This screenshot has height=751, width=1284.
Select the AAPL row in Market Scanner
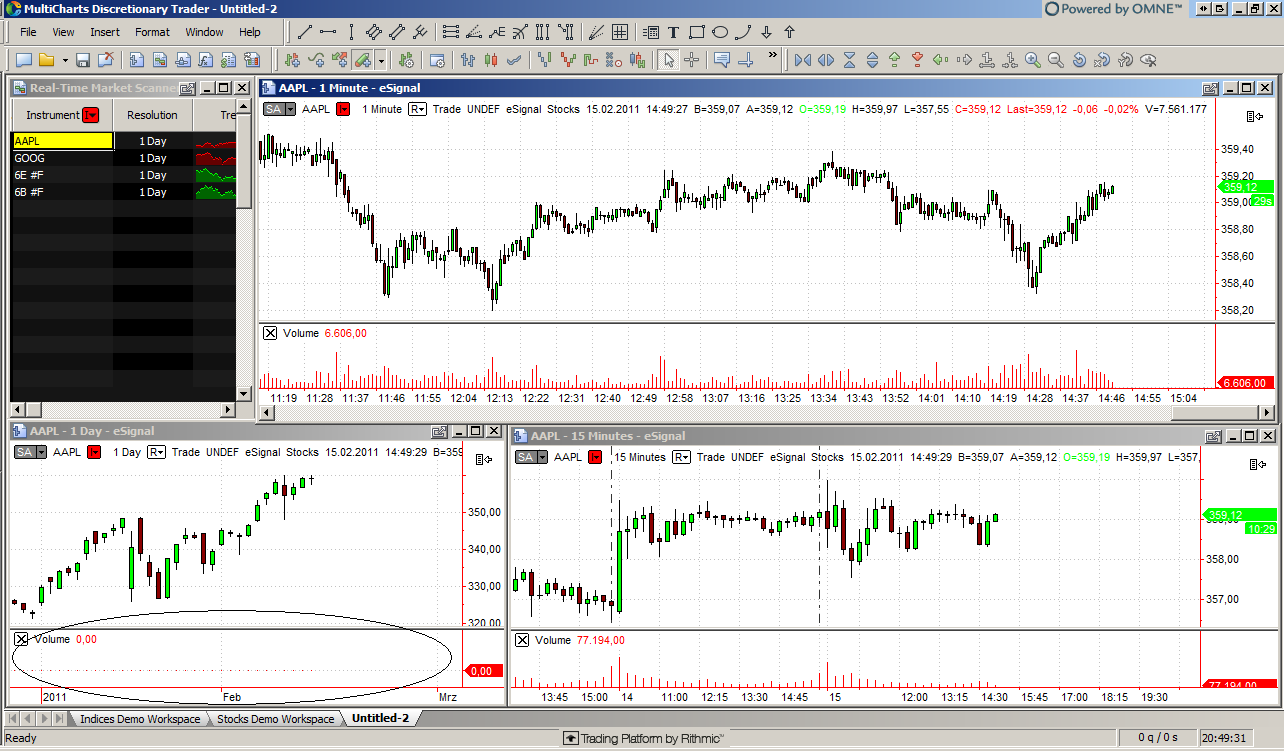click(123, 141)
